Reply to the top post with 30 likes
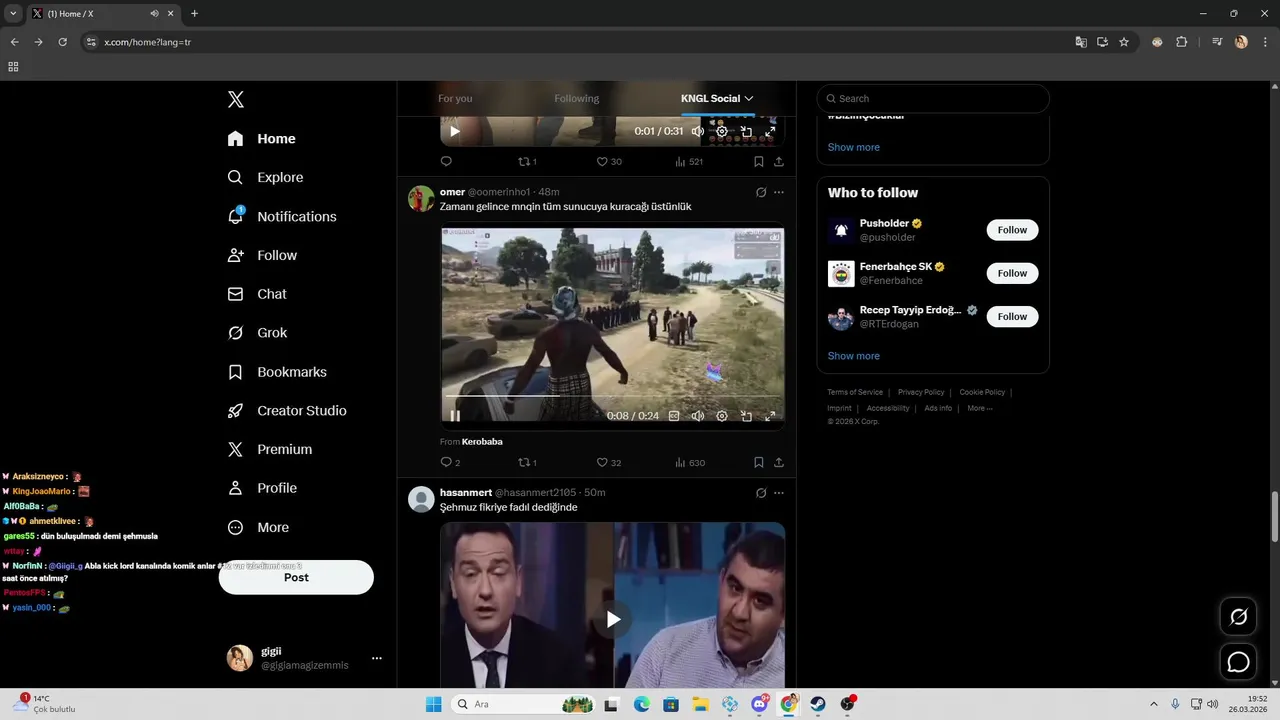This screenshot has height=720, width=1280. [446, 161]
